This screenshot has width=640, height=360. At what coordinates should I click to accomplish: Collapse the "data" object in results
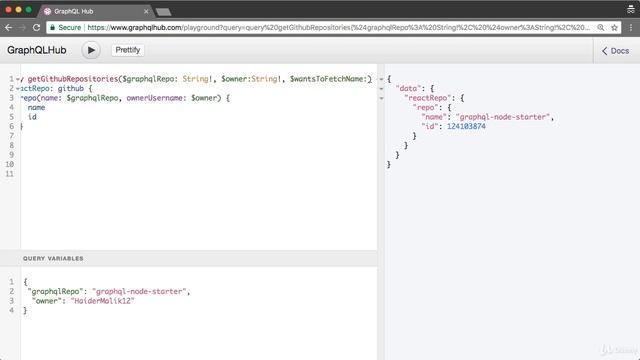(381, 89)
